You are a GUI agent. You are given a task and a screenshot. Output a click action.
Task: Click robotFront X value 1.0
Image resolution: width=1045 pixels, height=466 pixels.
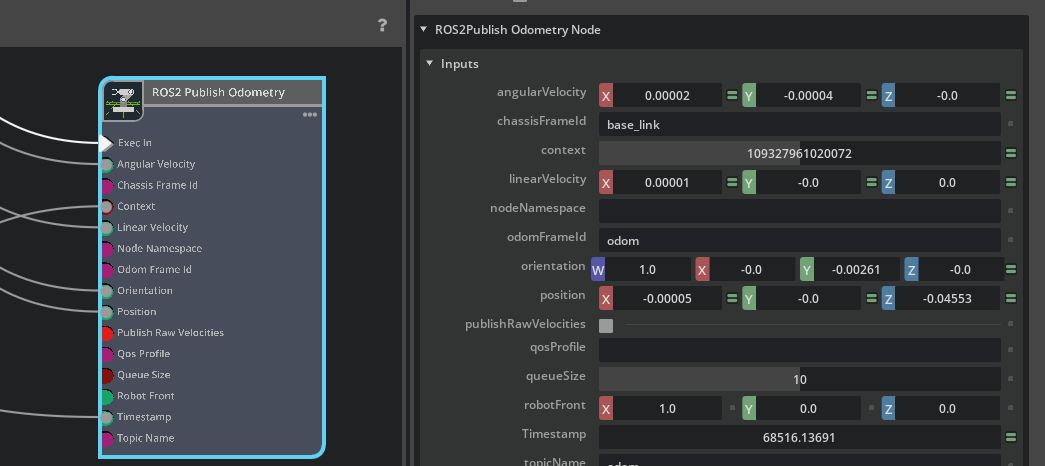667,409
